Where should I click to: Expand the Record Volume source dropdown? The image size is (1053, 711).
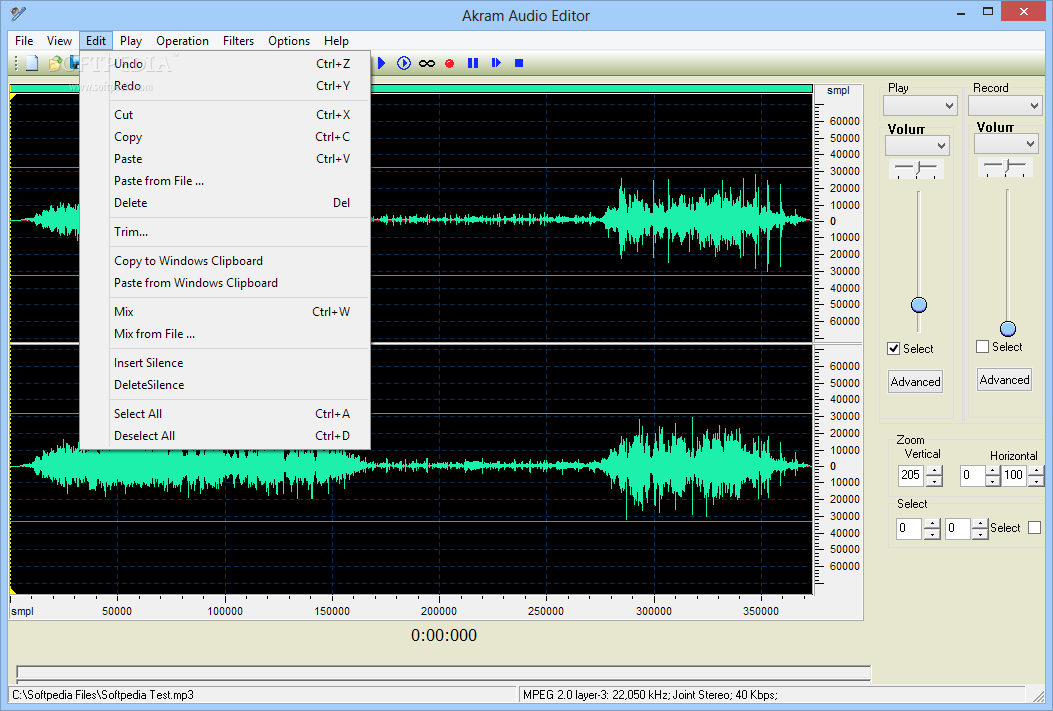pos(1007,144)
